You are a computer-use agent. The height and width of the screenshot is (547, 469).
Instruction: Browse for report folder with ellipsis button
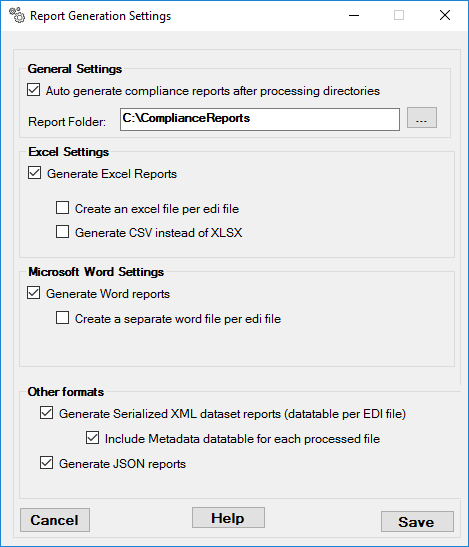[422, 118]
